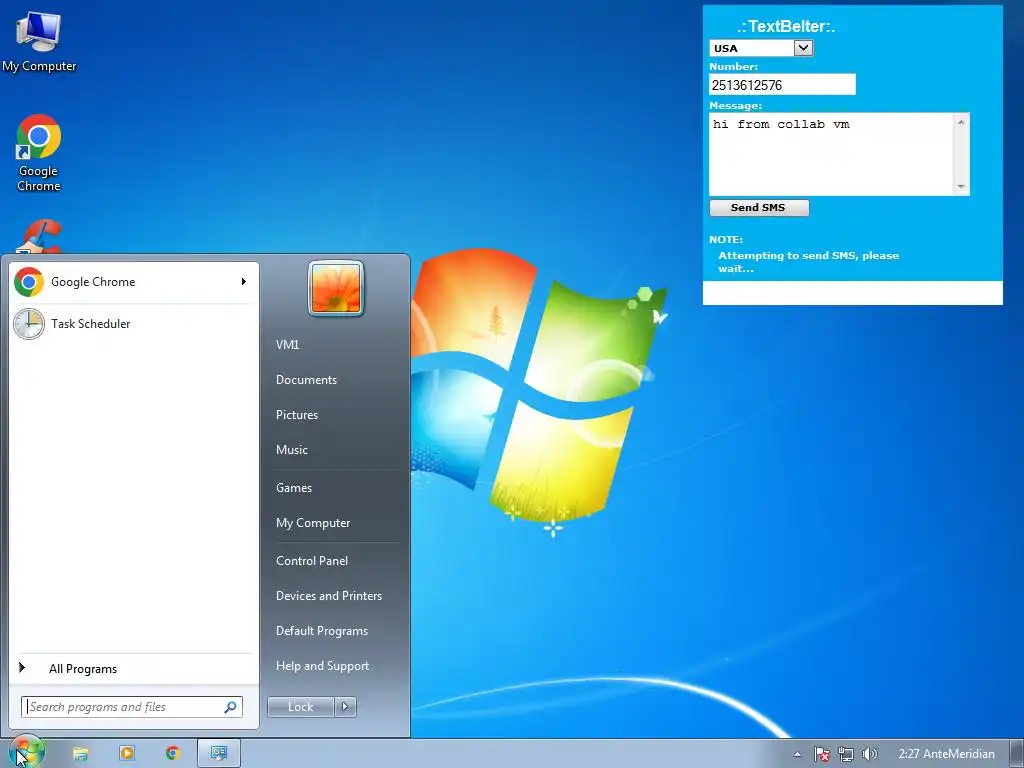Viewport: 1024px width, 768px height.
Task: Click the network tray icon
Action: [846, 754]
